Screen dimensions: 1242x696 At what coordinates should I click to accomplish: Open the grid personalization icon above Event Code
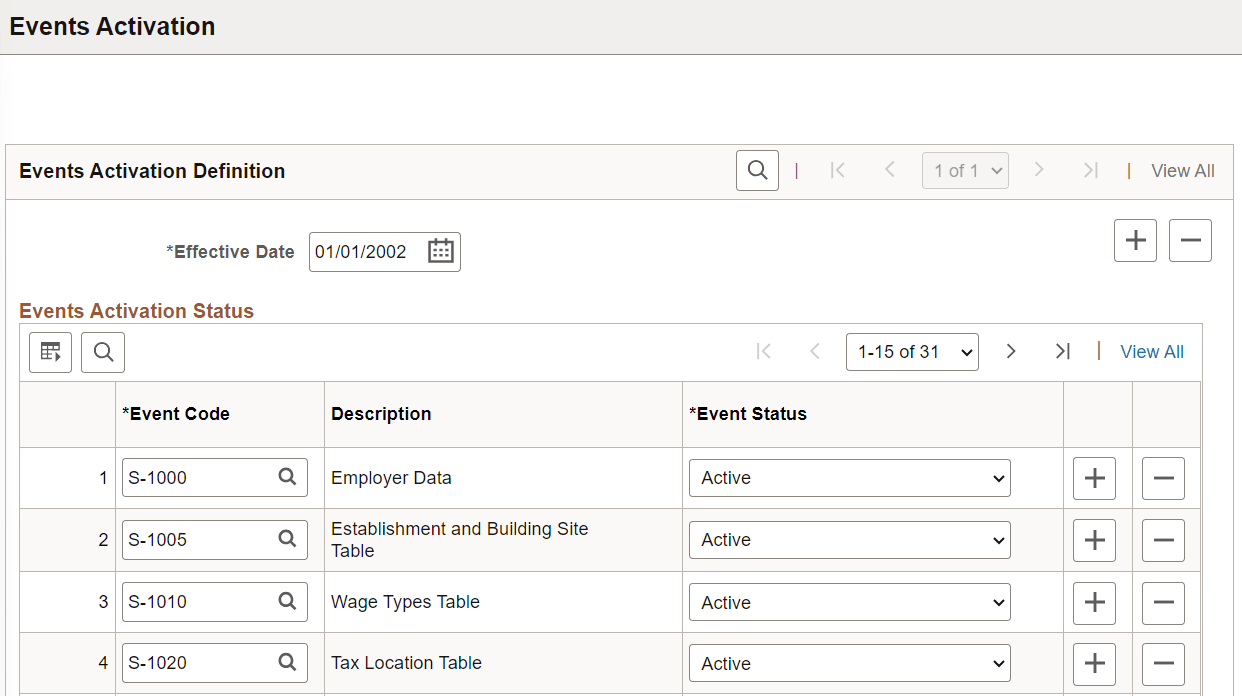(x=50, y=352)
